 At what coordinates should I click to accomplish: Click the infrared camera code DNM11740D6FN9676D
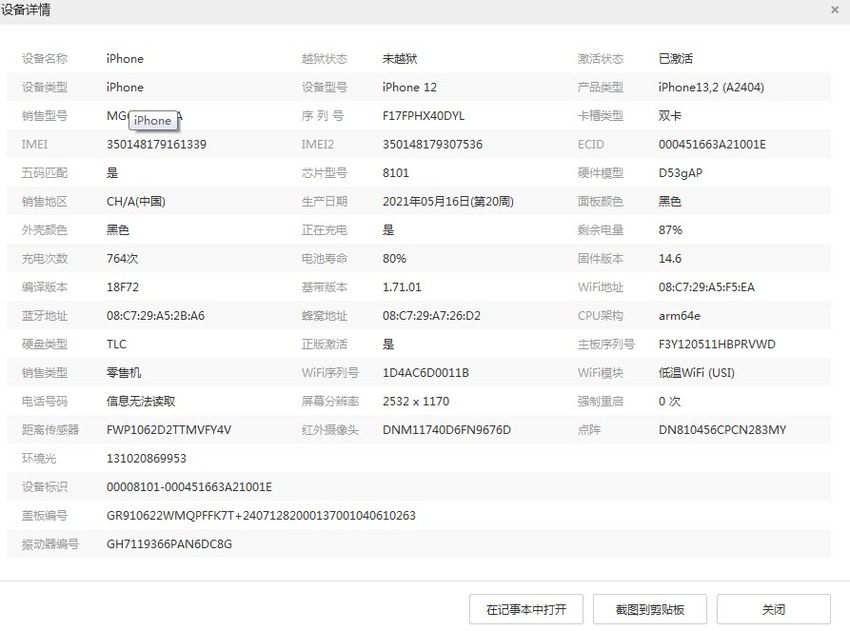(x=447, y=430)
